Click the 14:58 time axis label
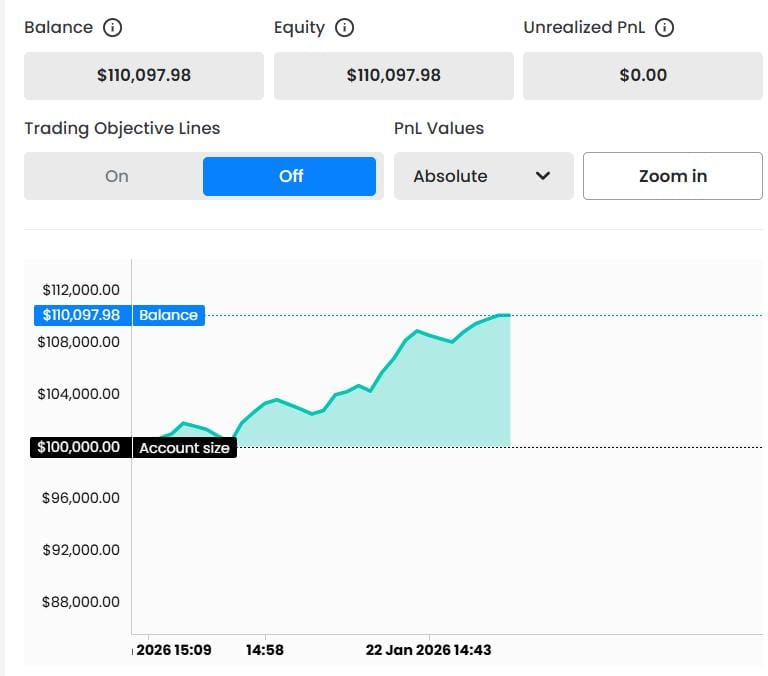This screenshot has height=676, width=768. coord(265,650)
